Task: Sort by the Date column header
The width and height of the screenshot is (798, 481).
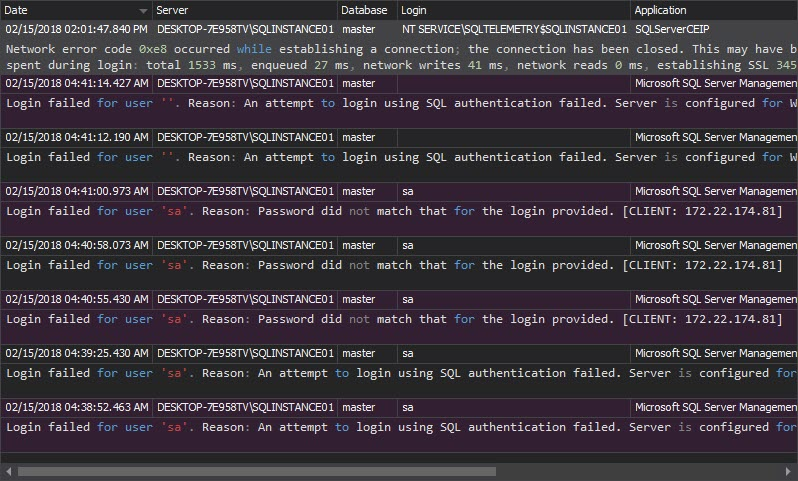Action: (x=75, y=10)
